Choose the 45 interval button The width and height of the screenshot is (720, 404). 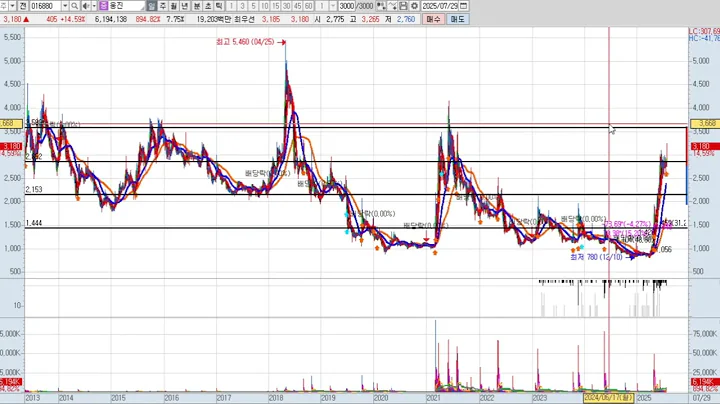pyautogui.click(x=298, y=6)
